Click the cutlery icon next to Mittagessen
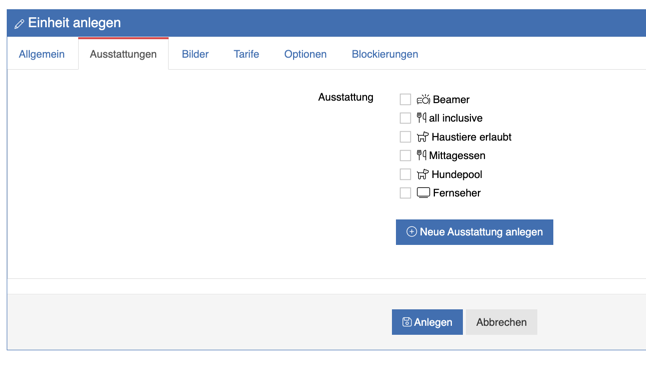 click(421, 155)
